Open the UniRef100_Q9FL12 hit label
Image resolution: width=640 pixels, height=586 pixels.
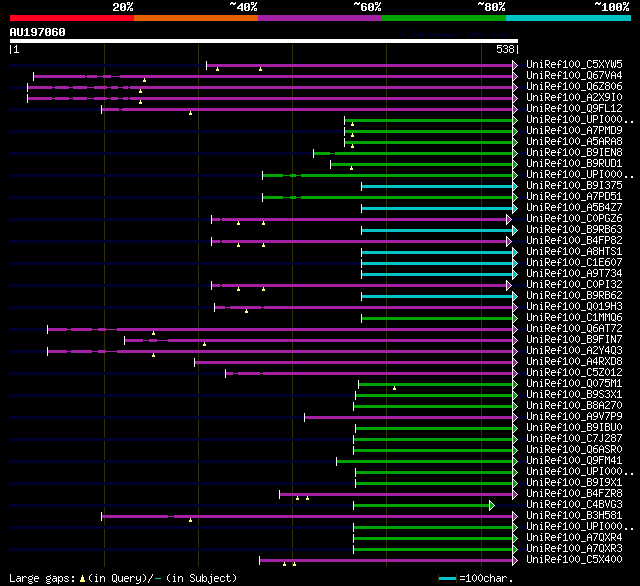point(574,109)
